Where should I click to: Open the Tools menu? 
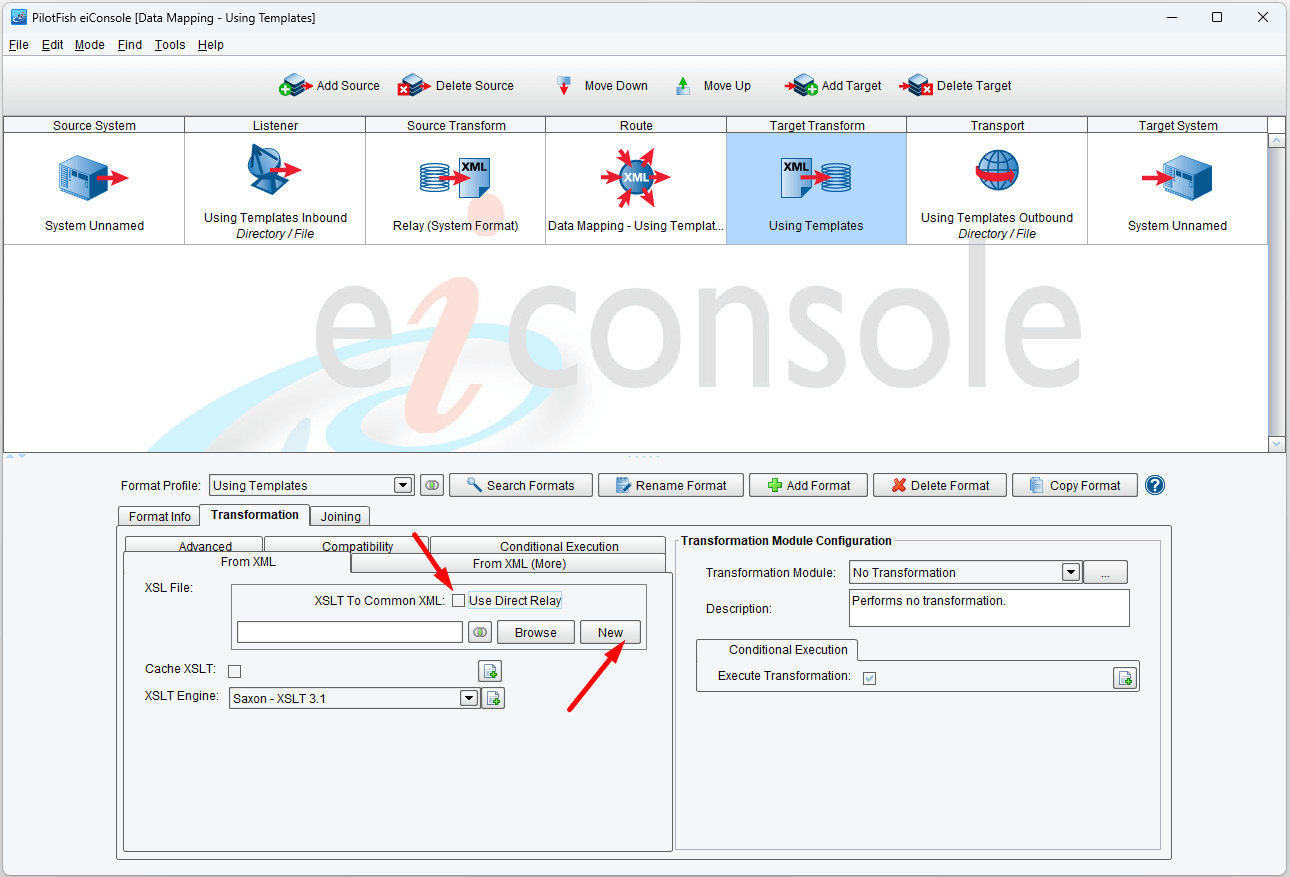pos(170,45)
